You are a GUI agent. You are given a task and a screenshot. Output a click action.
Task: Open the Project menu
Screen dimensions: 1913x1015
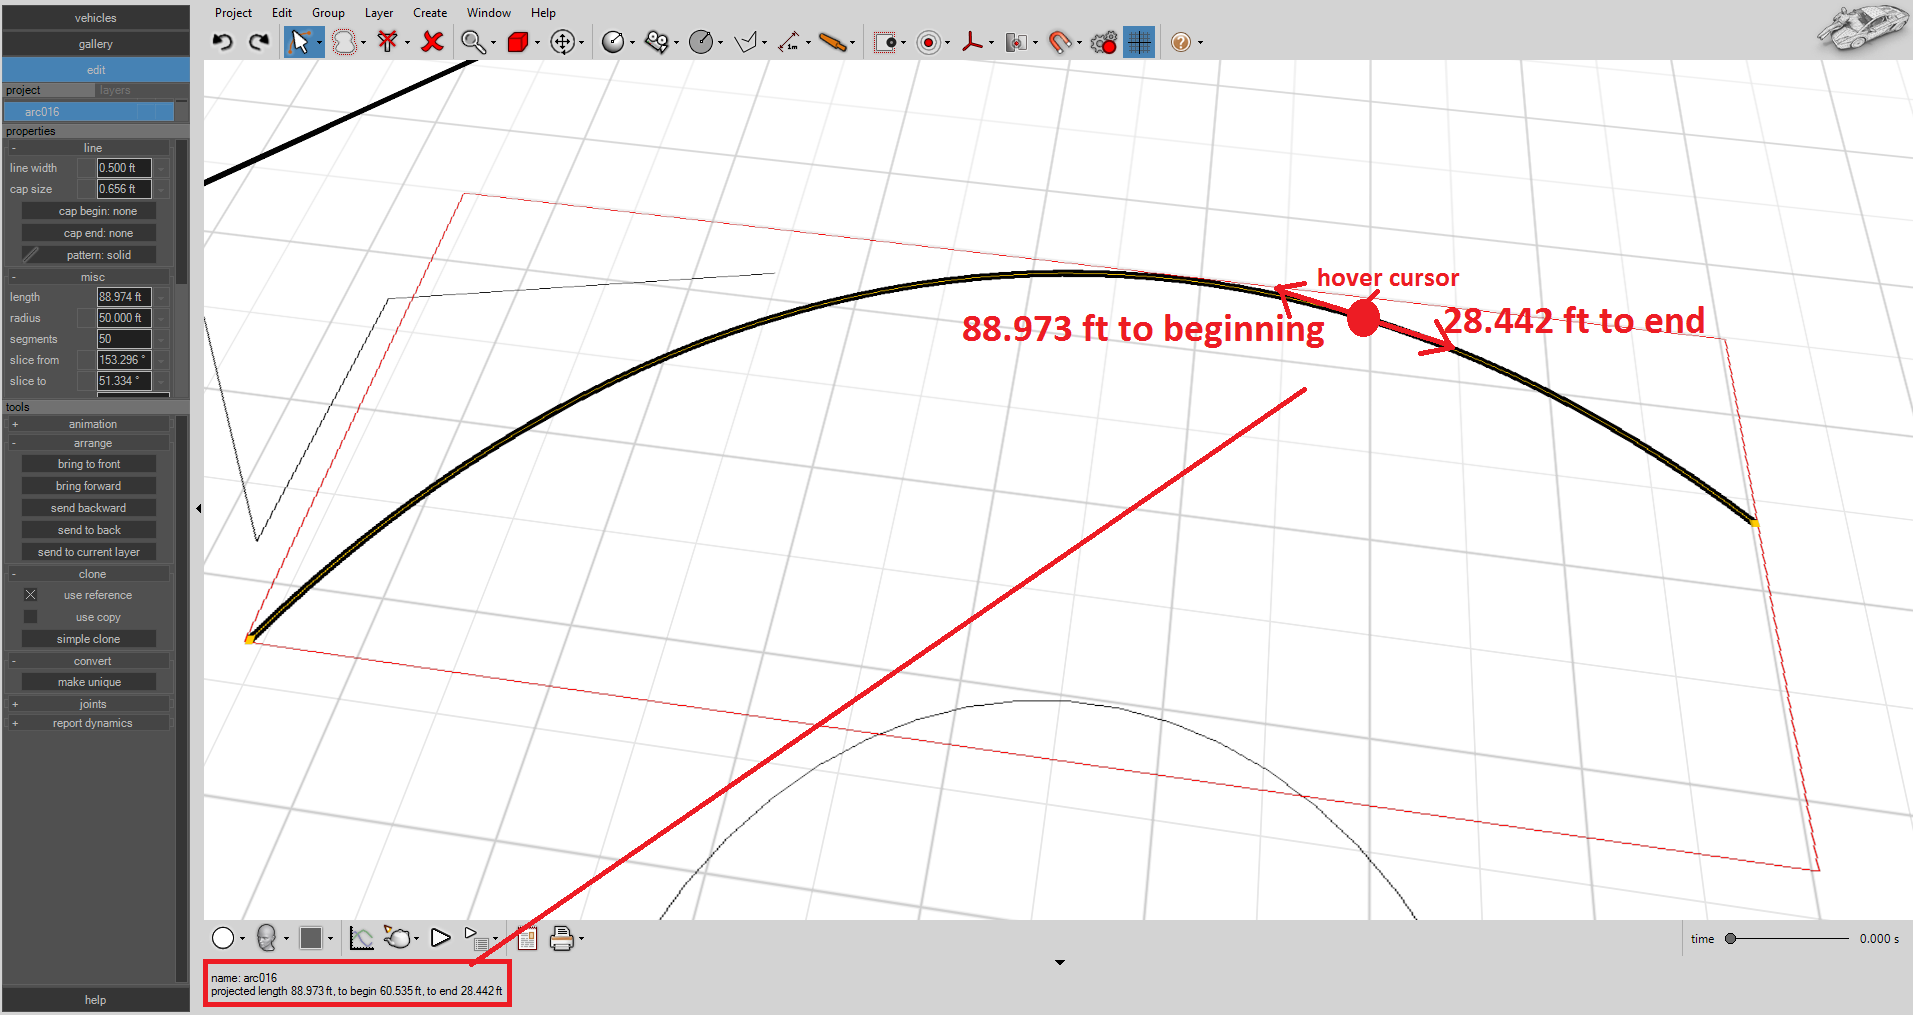(x=233, y=13)
